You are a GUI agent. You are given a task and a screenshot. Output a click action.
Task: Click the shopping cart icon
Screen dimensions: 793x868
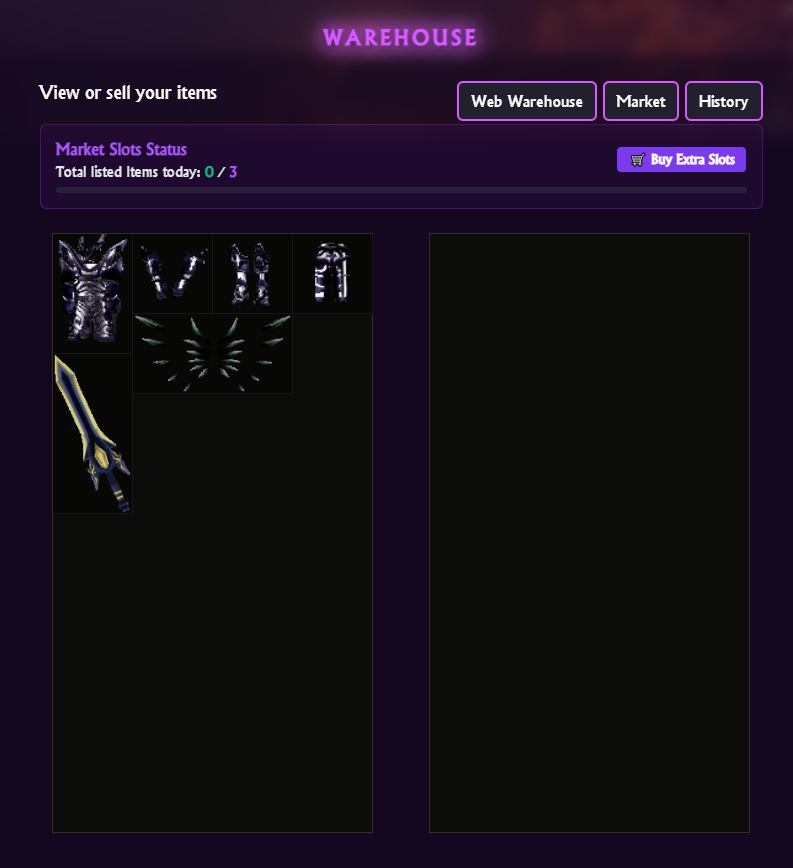pyautogui.click(x=638, y=160)
